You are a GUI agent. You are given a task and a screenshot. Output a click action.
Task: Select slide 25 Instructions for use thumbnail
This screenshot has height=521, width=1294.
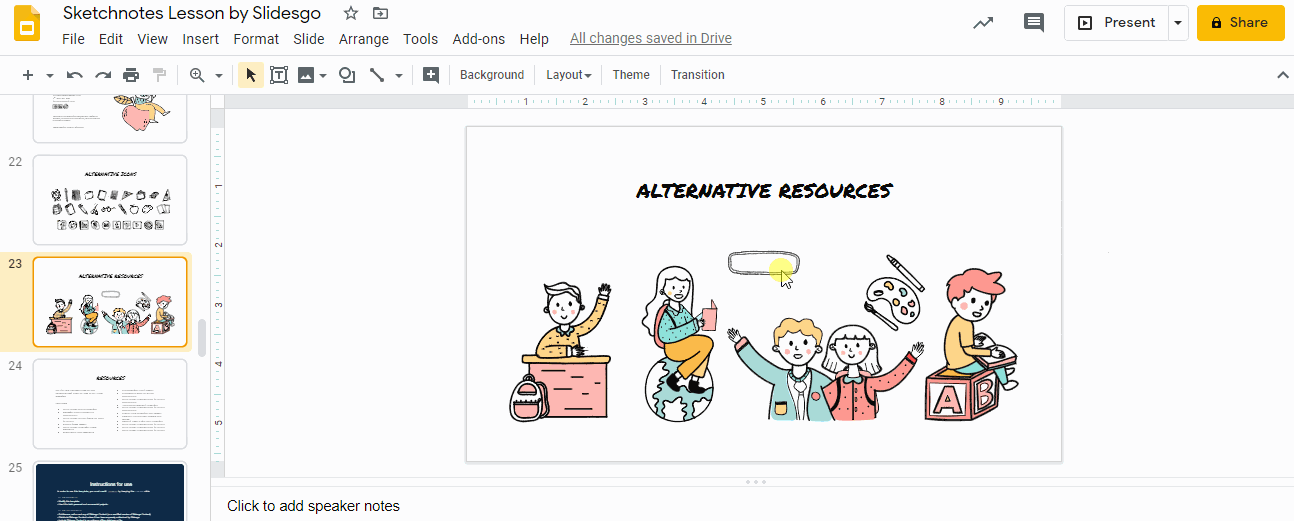(110, 491)
